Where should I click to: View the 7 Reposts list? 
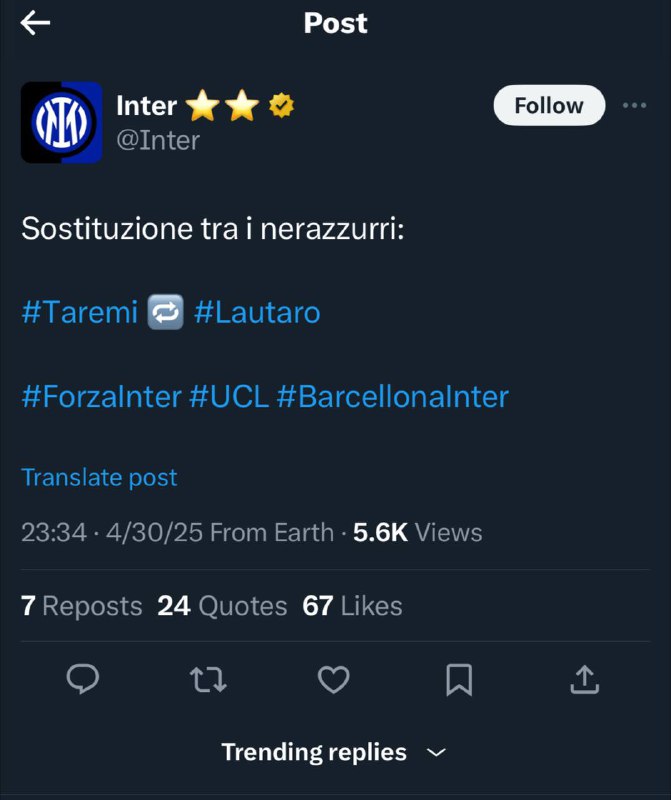tap(82, 606)
